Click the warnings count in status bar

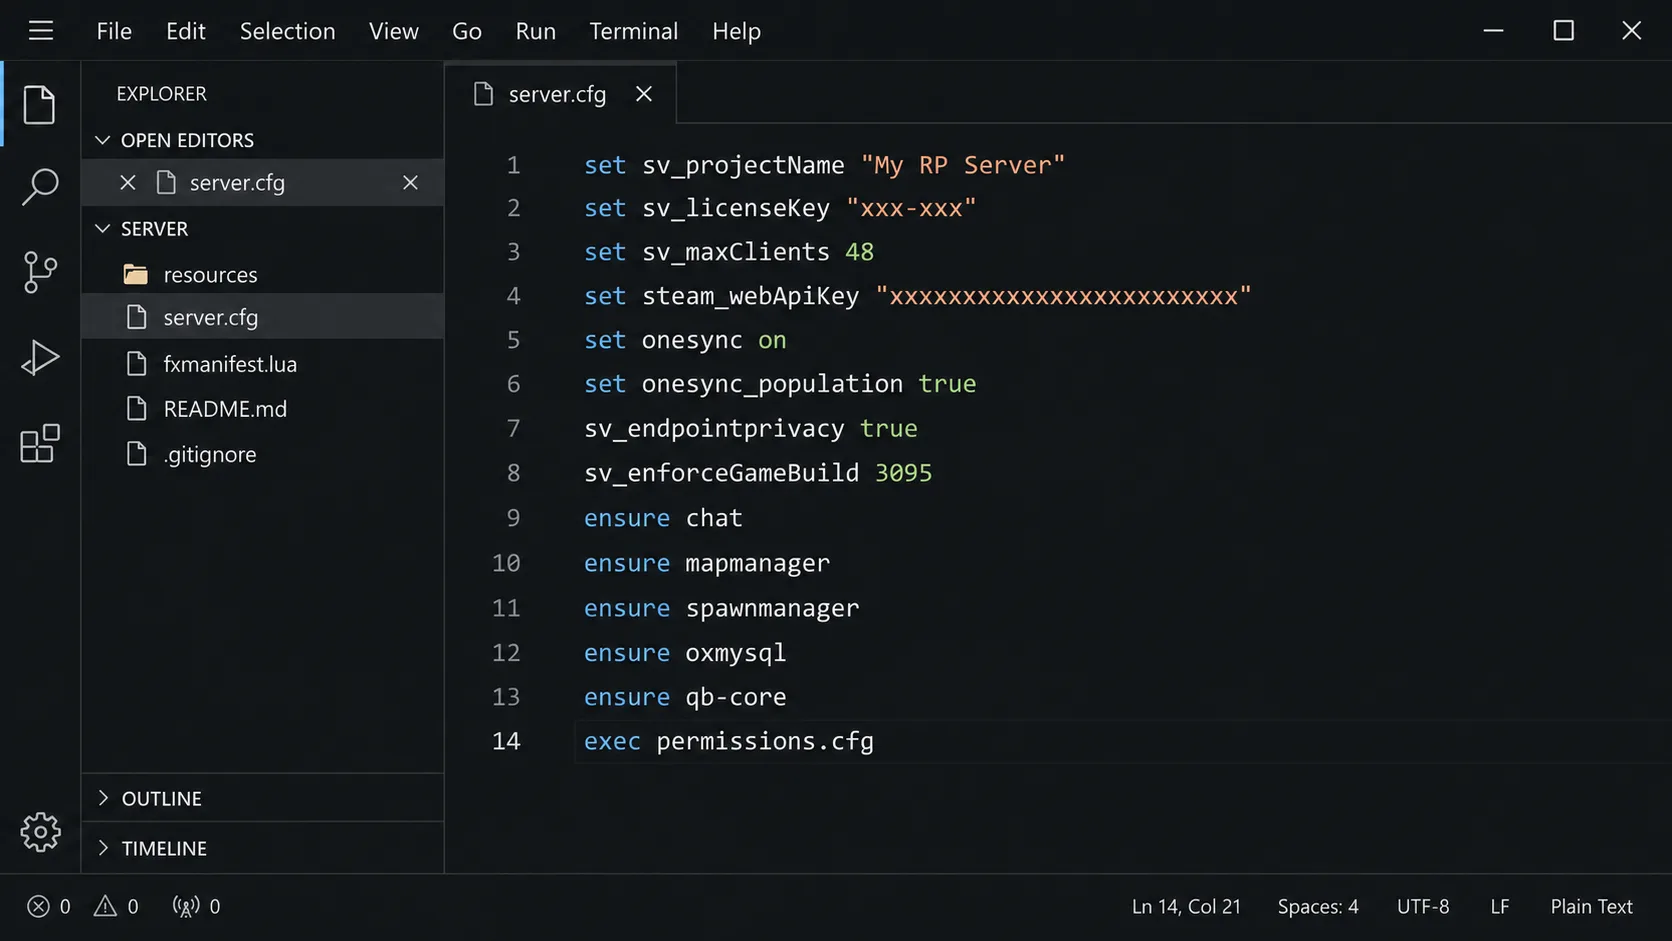tap(116, 906)
